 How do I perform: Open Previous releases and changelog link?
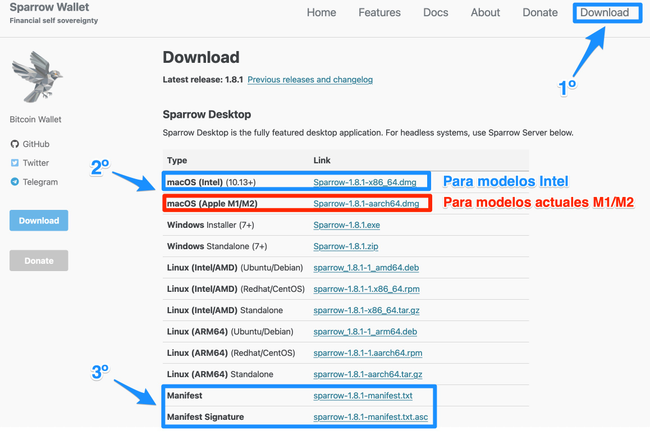tap(310, 80)
